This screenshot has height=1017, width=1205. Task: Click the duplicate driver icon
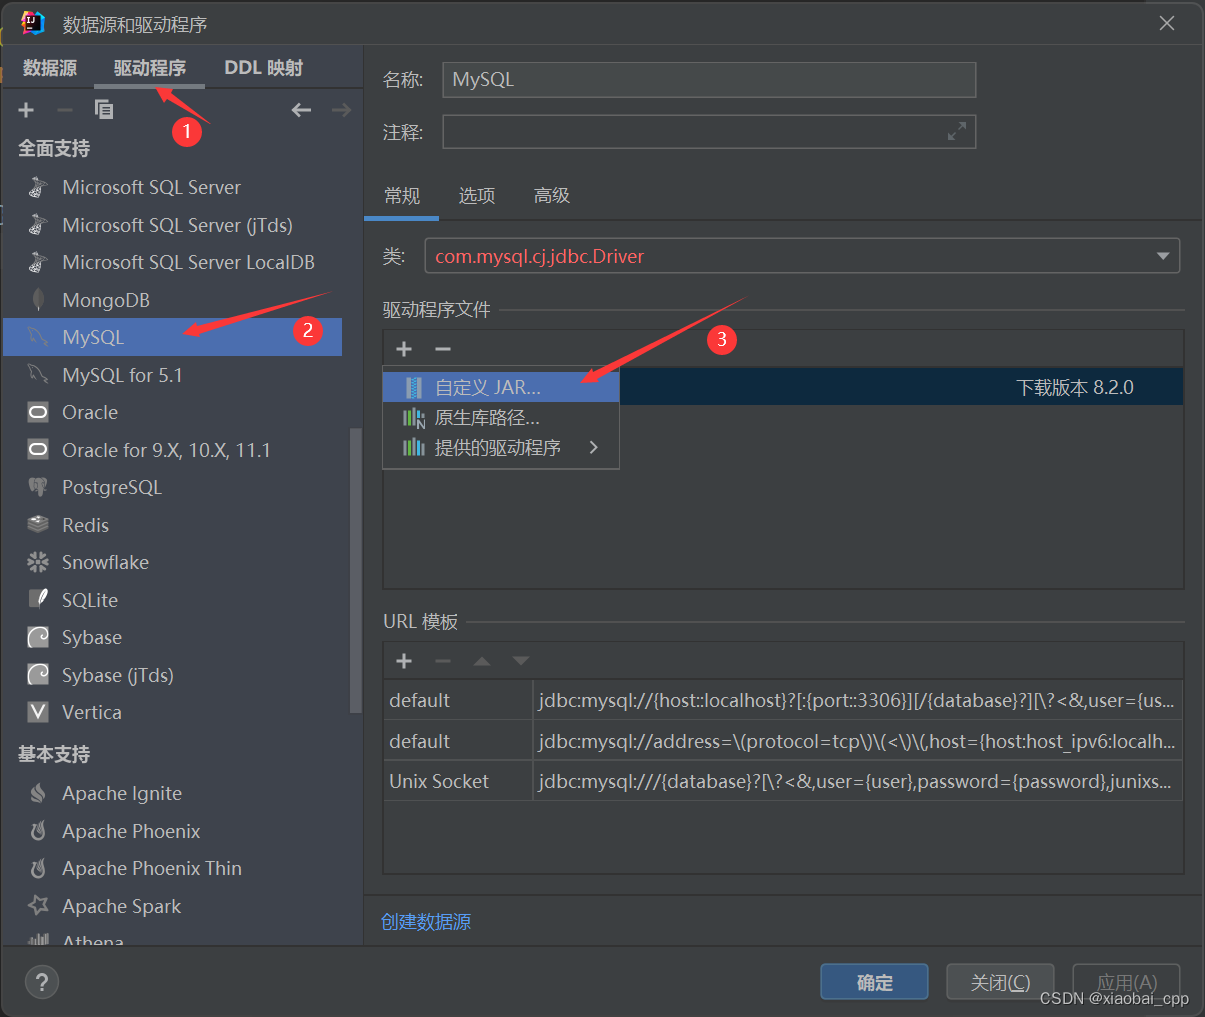tap(104, 110)
